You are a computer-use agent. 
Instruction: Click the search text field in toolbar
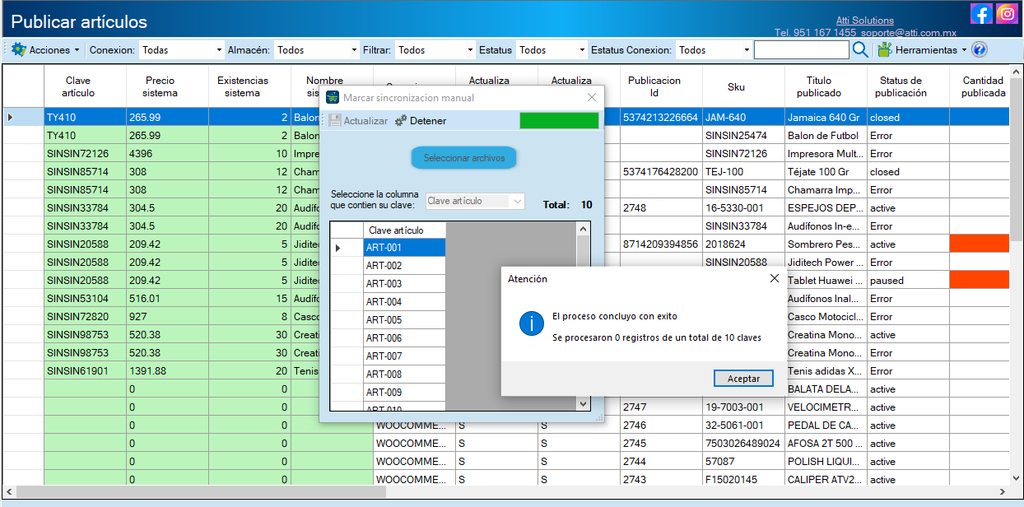tap(801, 50)
